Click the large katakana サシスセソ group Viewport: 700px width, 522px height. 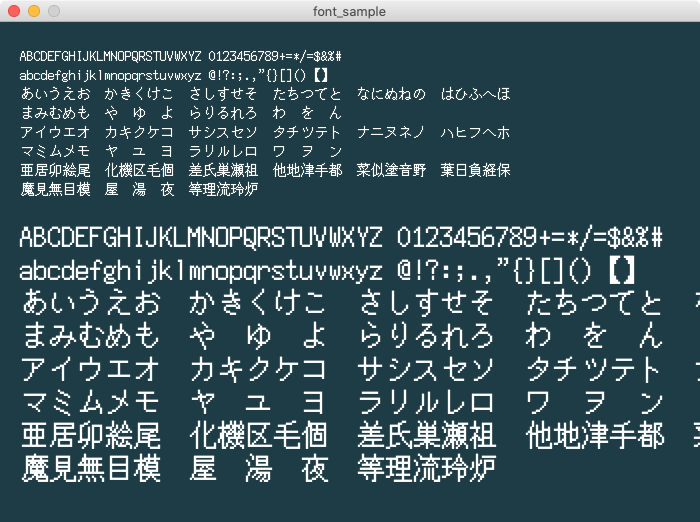tap(426, 369)
